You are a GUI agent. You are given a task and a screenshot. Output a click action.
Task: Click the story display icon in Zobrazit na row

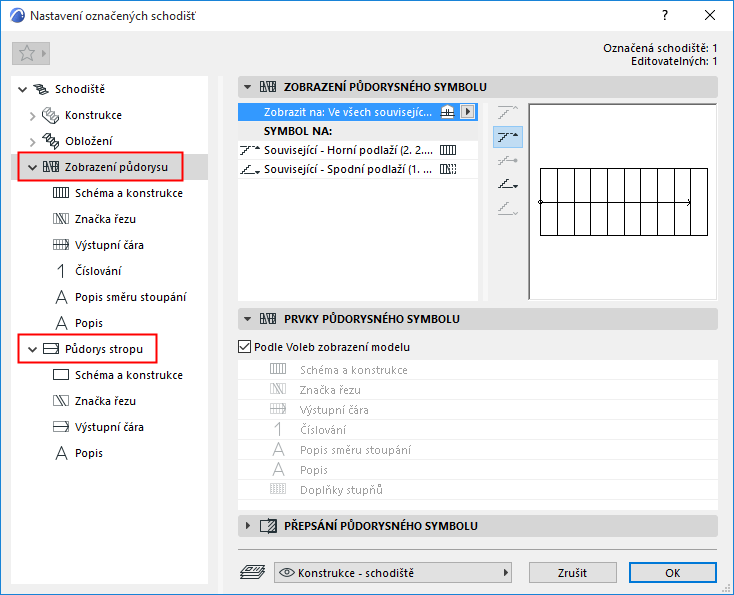(x=448, y=112)
